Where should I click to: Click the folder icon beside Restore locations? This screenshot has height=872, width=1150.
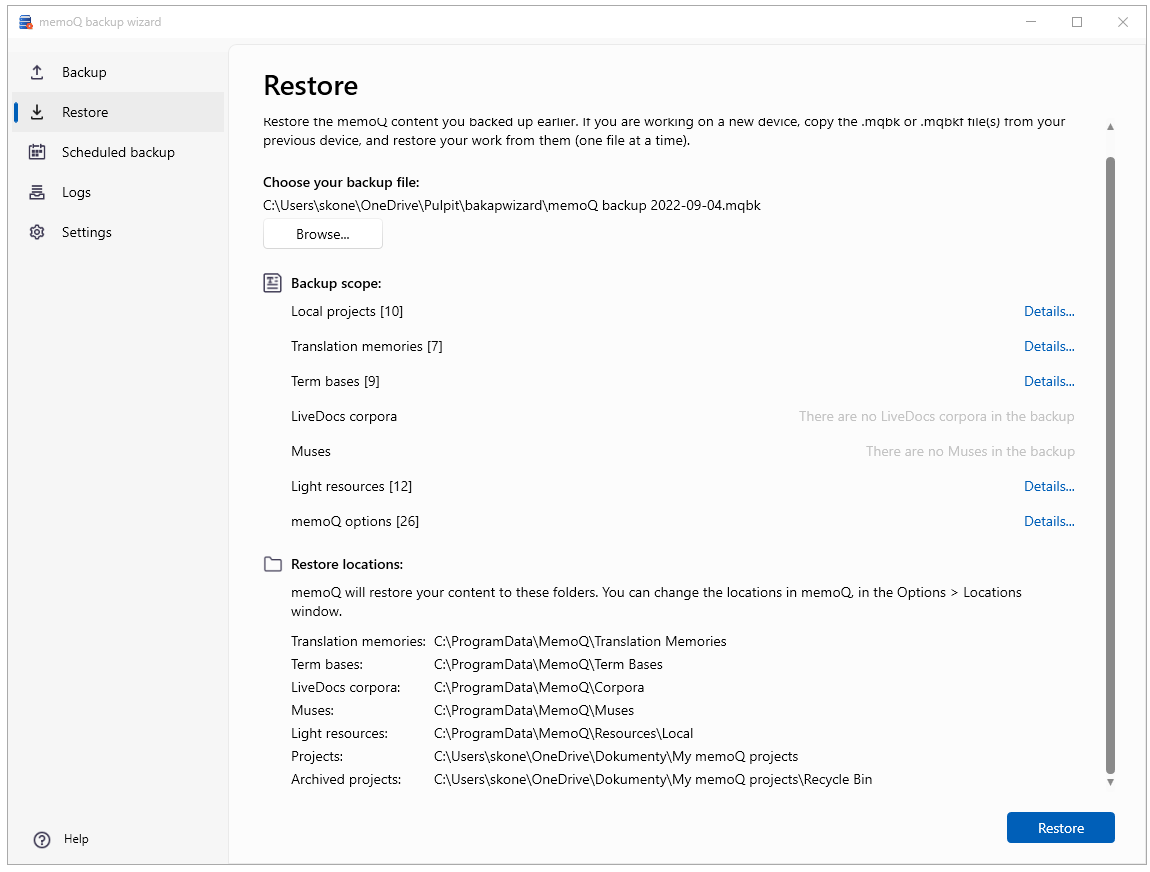pos(272,564)
